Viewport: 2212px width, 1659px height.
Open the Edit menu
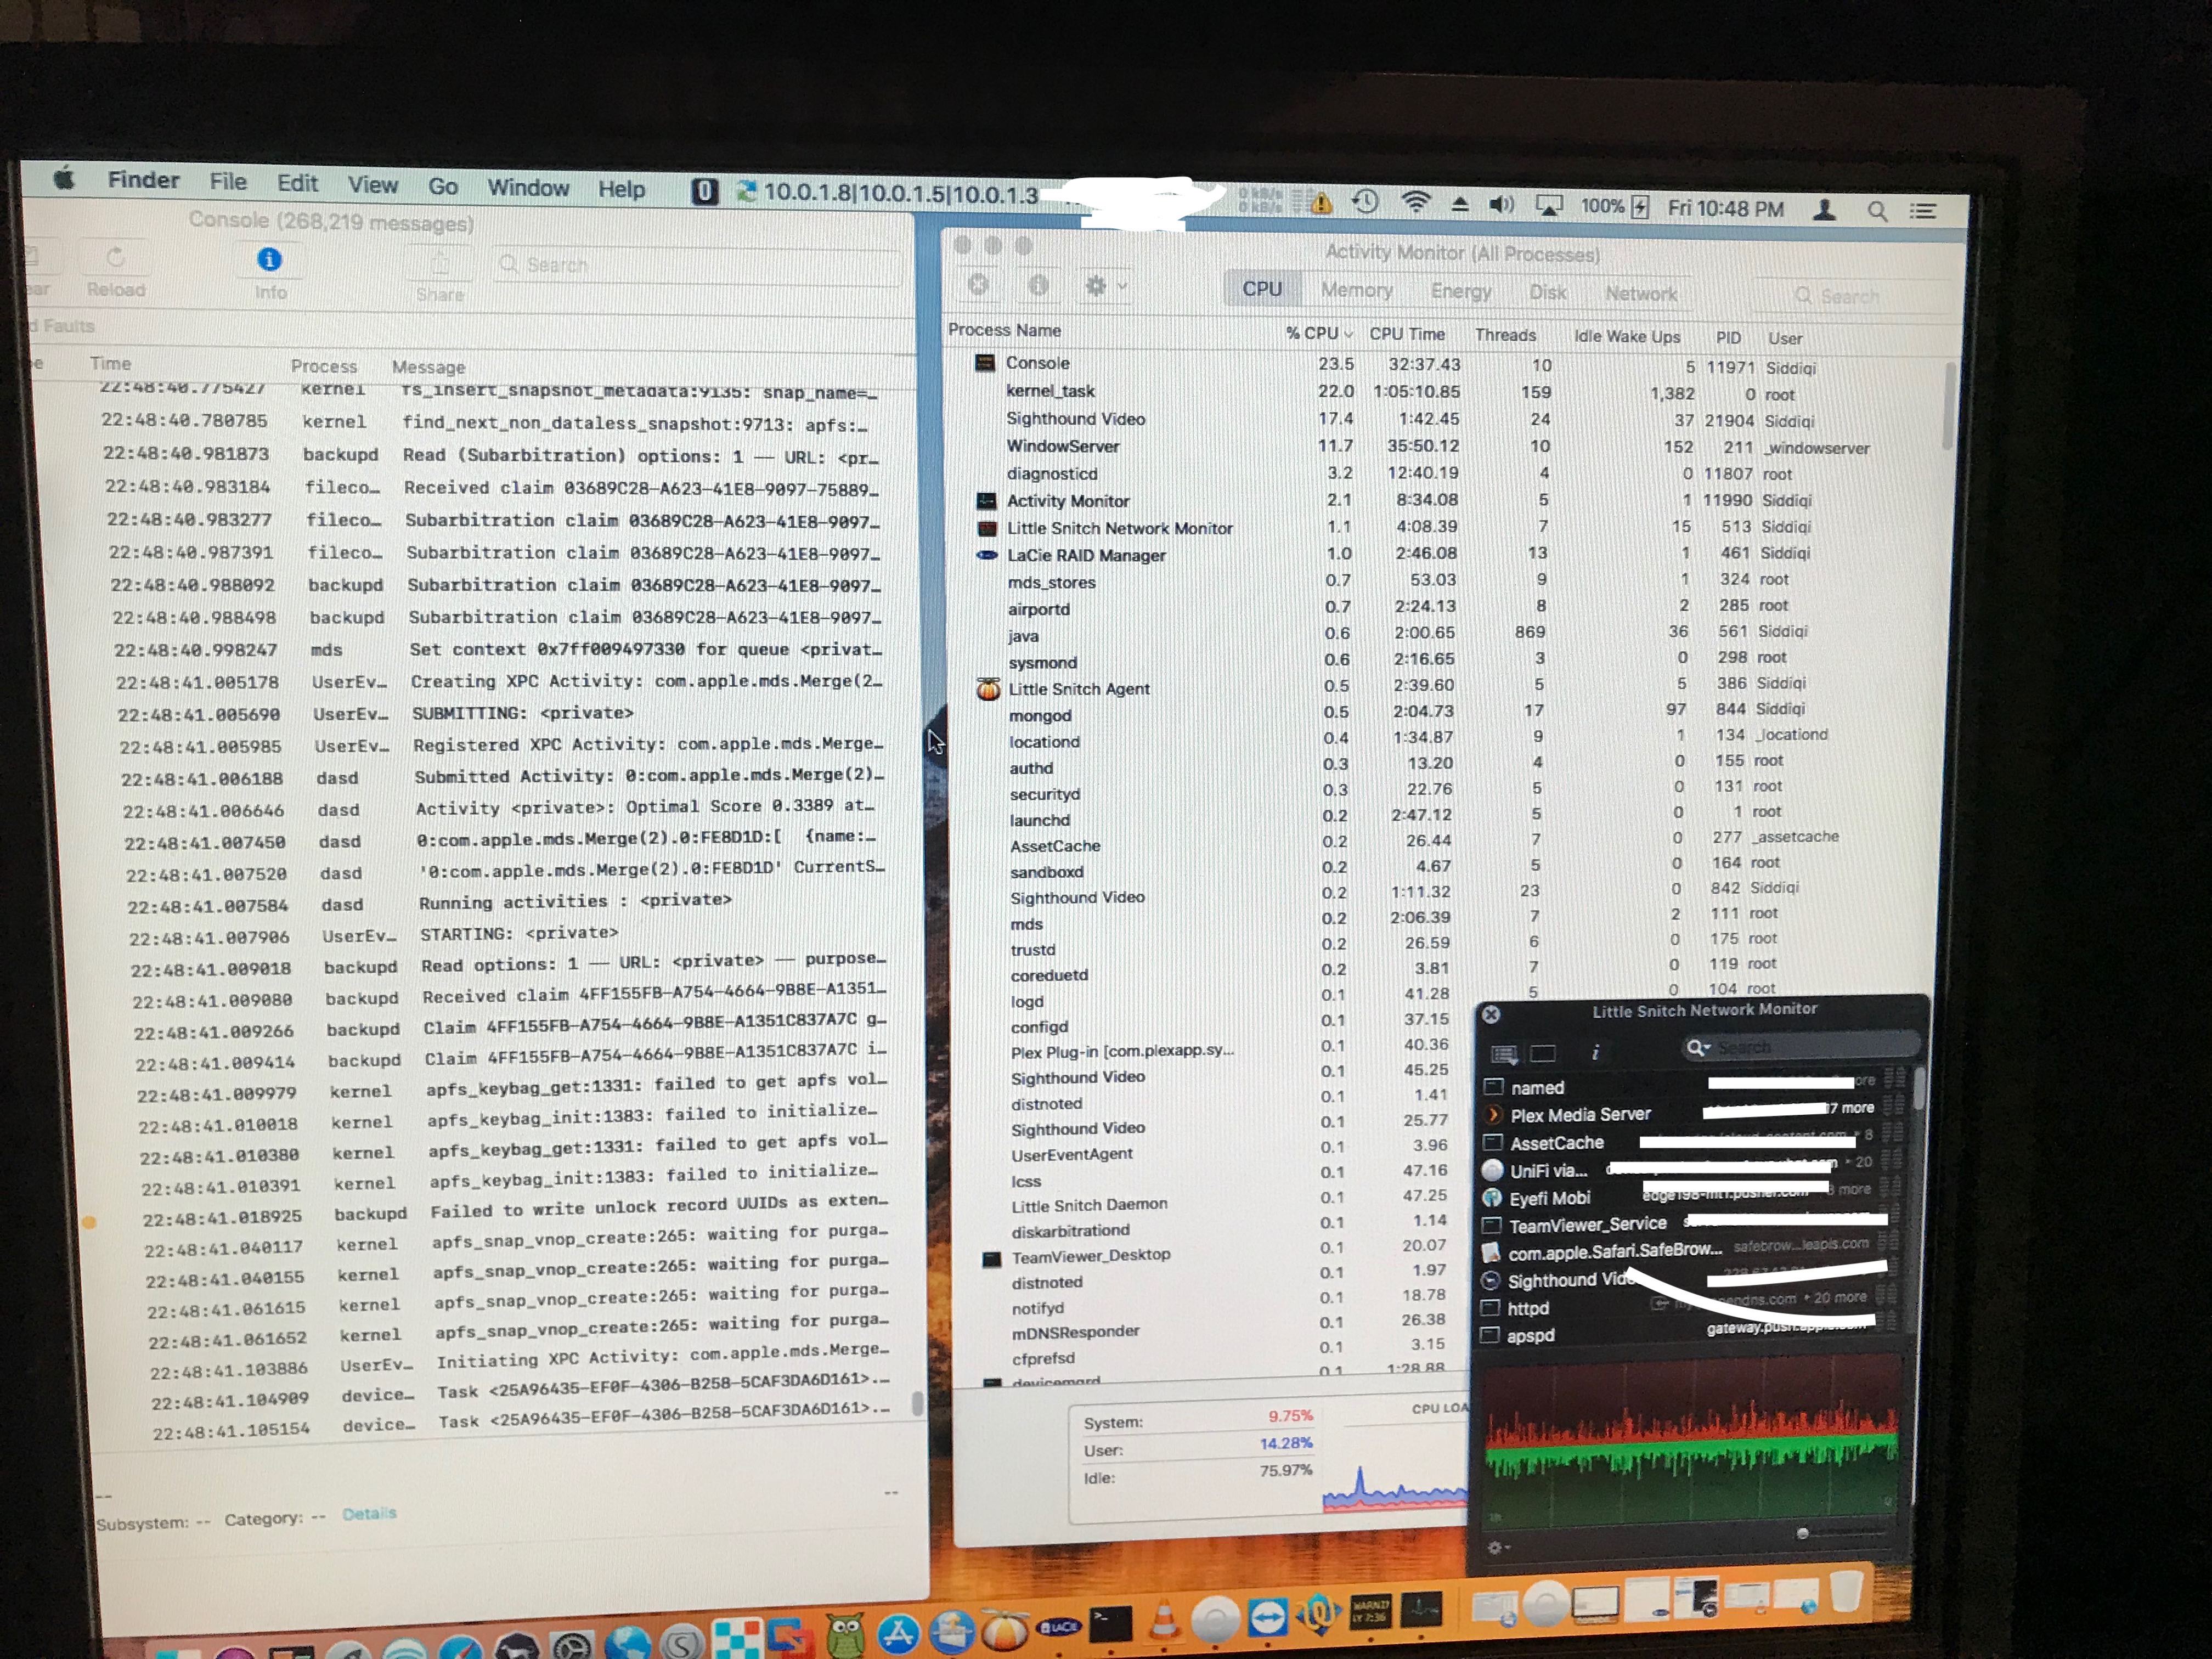pos(297,183)
